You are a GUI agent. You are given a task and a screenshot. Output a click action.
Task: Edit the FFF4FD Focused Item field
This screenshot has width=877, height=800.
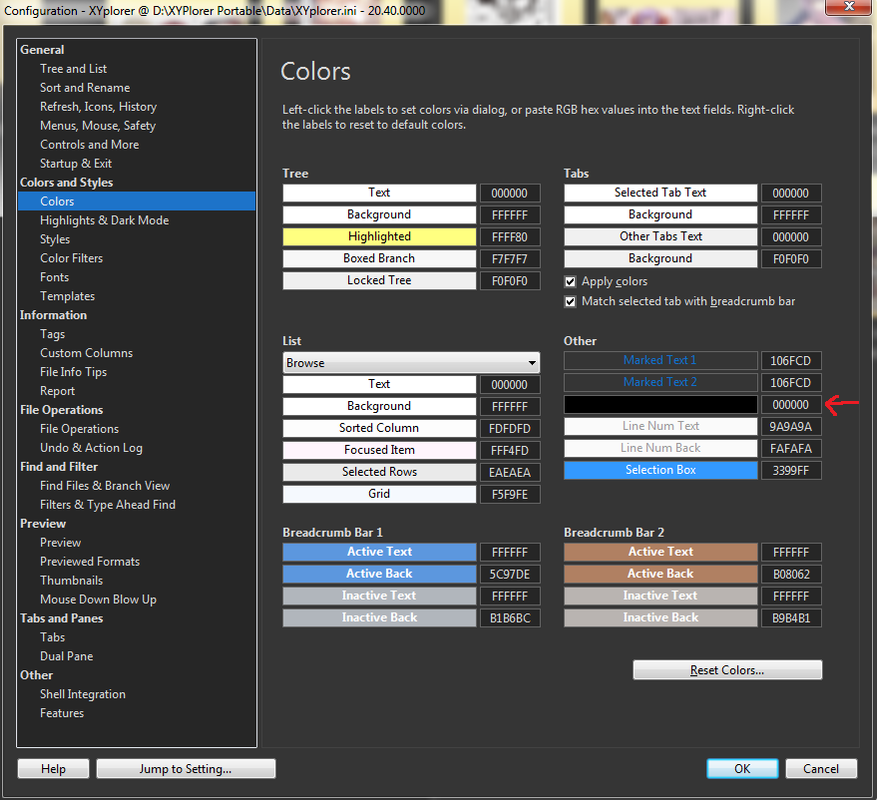[x=510, y=451]
